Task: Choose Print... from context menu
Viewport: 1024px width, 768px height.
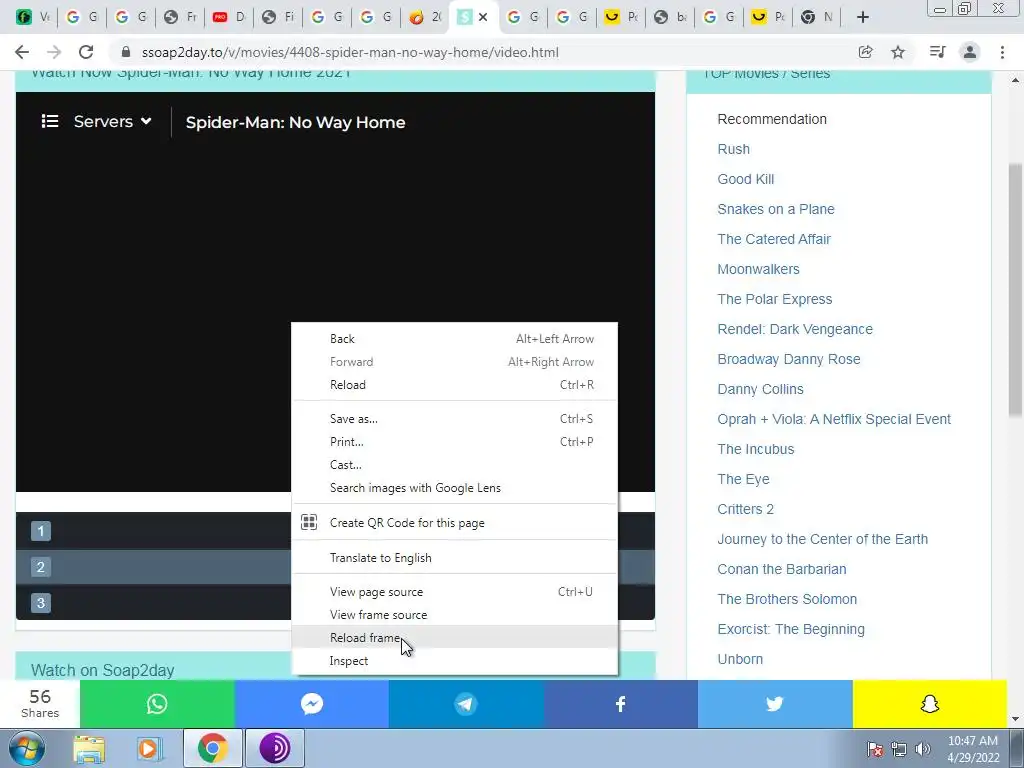Action: (455, 441)
